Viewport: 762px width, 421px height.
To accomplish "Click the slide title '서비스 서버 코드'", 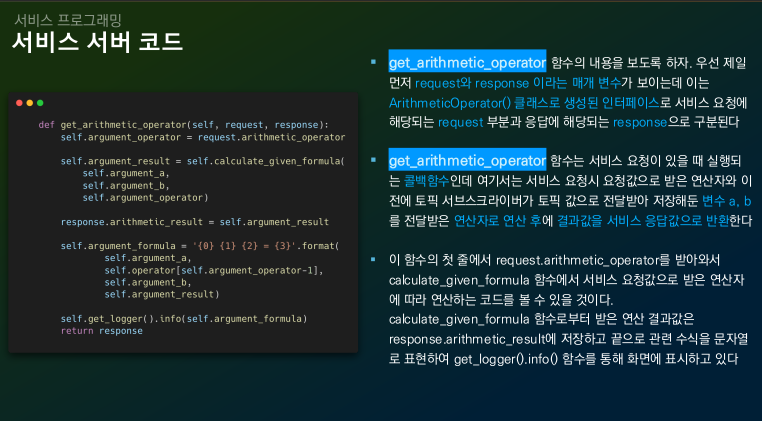I will pyautogui.click(x=97, y=42).
